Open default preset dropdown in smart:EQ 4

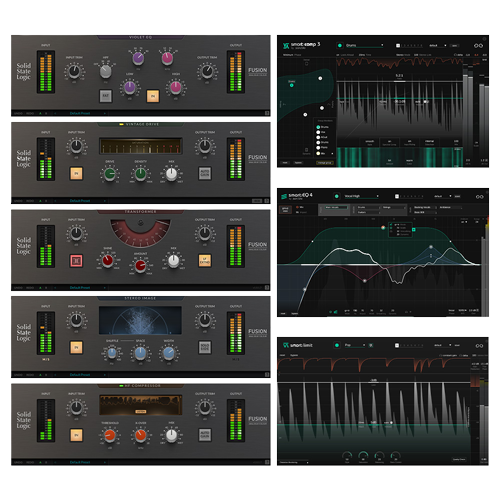tap(442, 197)
